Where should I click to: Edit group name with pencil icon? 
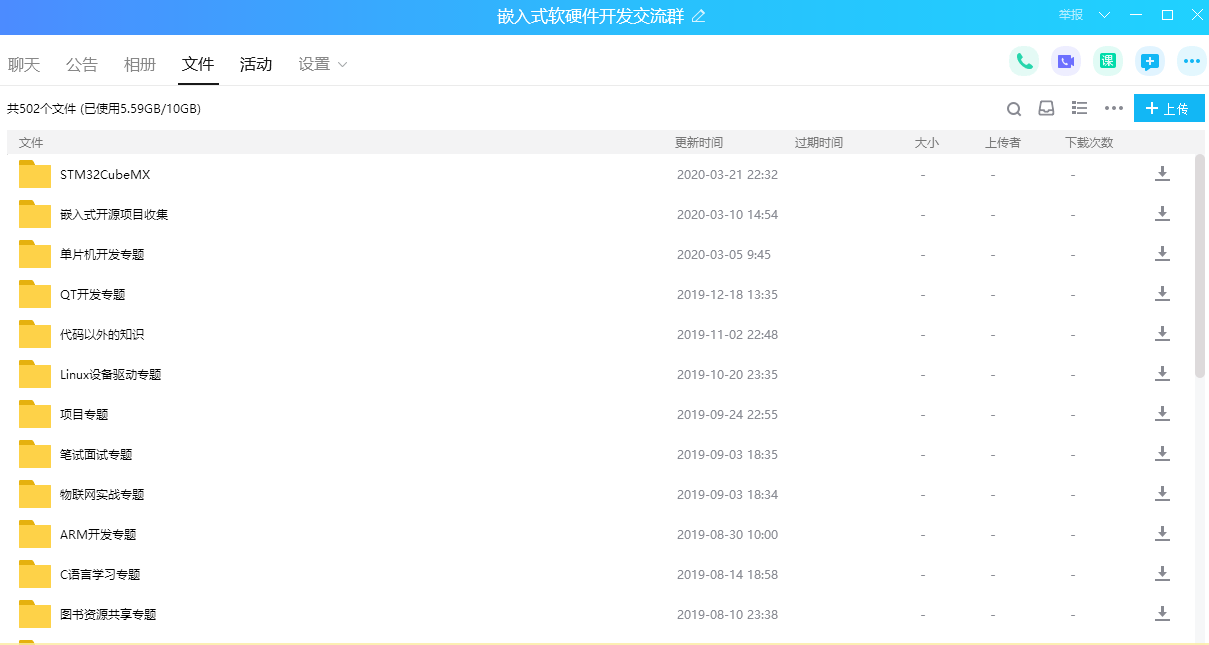point(698,16)
